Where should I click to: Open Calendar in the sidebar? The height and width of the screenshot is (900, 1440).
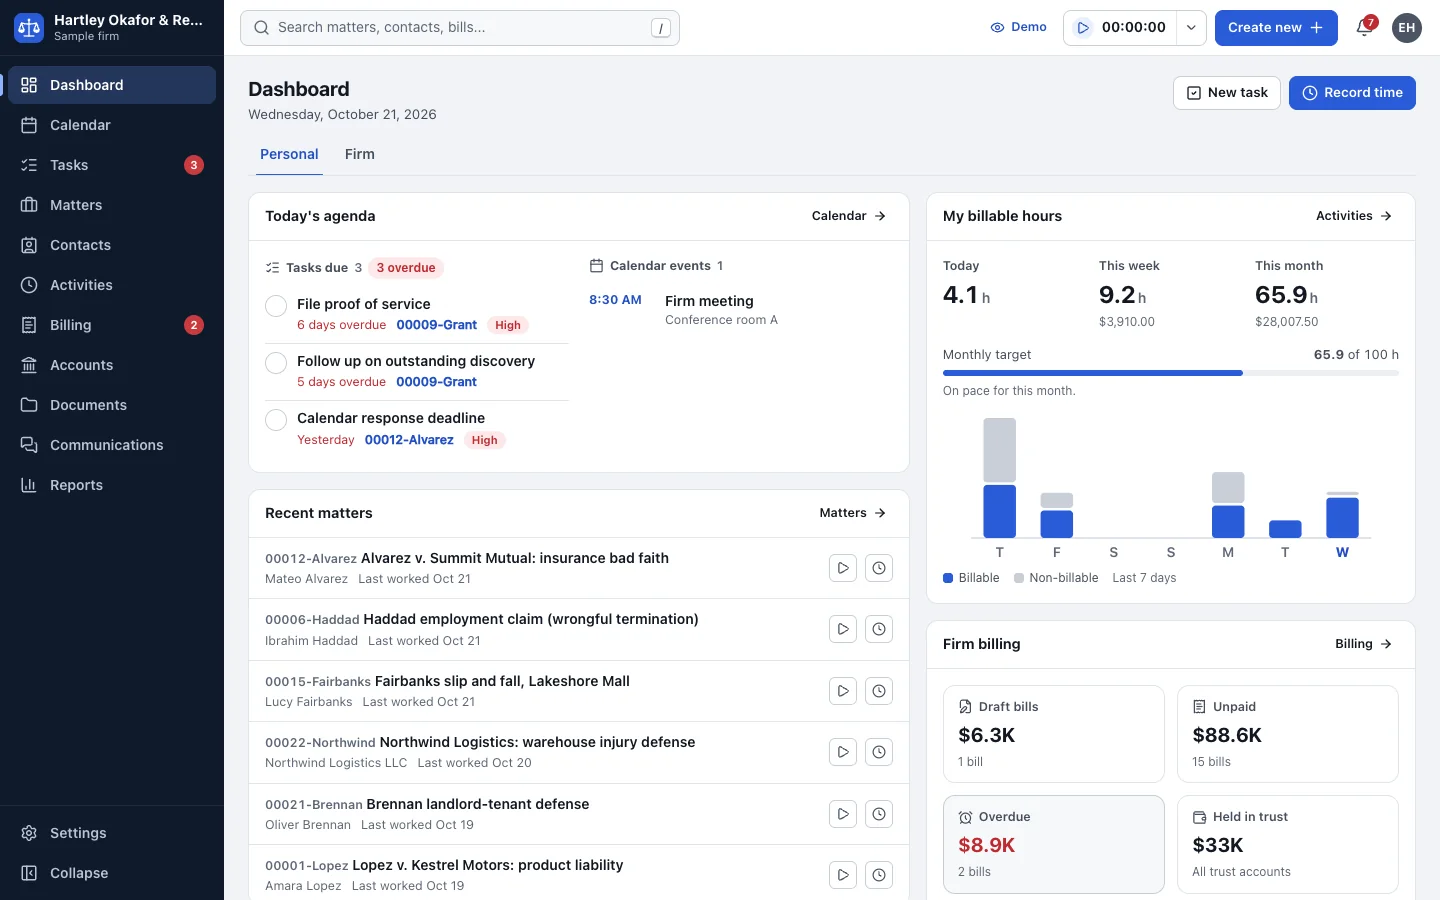(112, 125)
